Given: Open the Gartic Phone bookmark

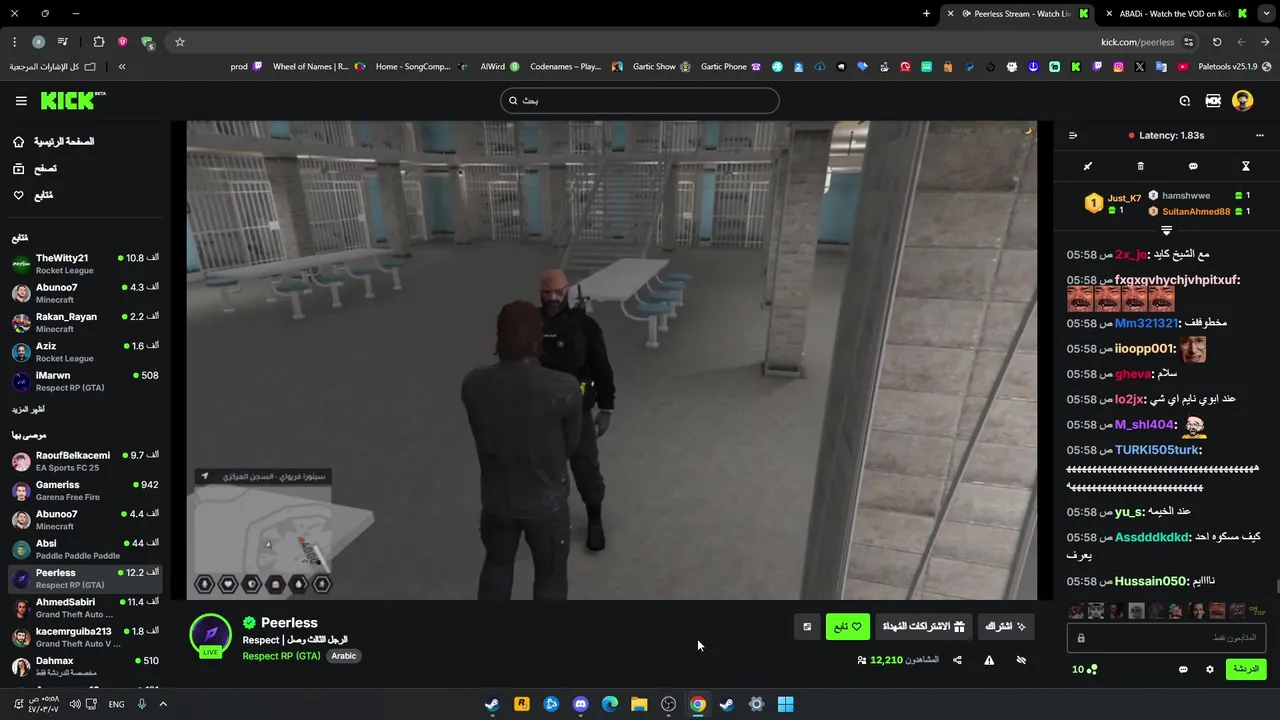Looking at the screenshot, I should pyautogui.click(x=730, y=67).
